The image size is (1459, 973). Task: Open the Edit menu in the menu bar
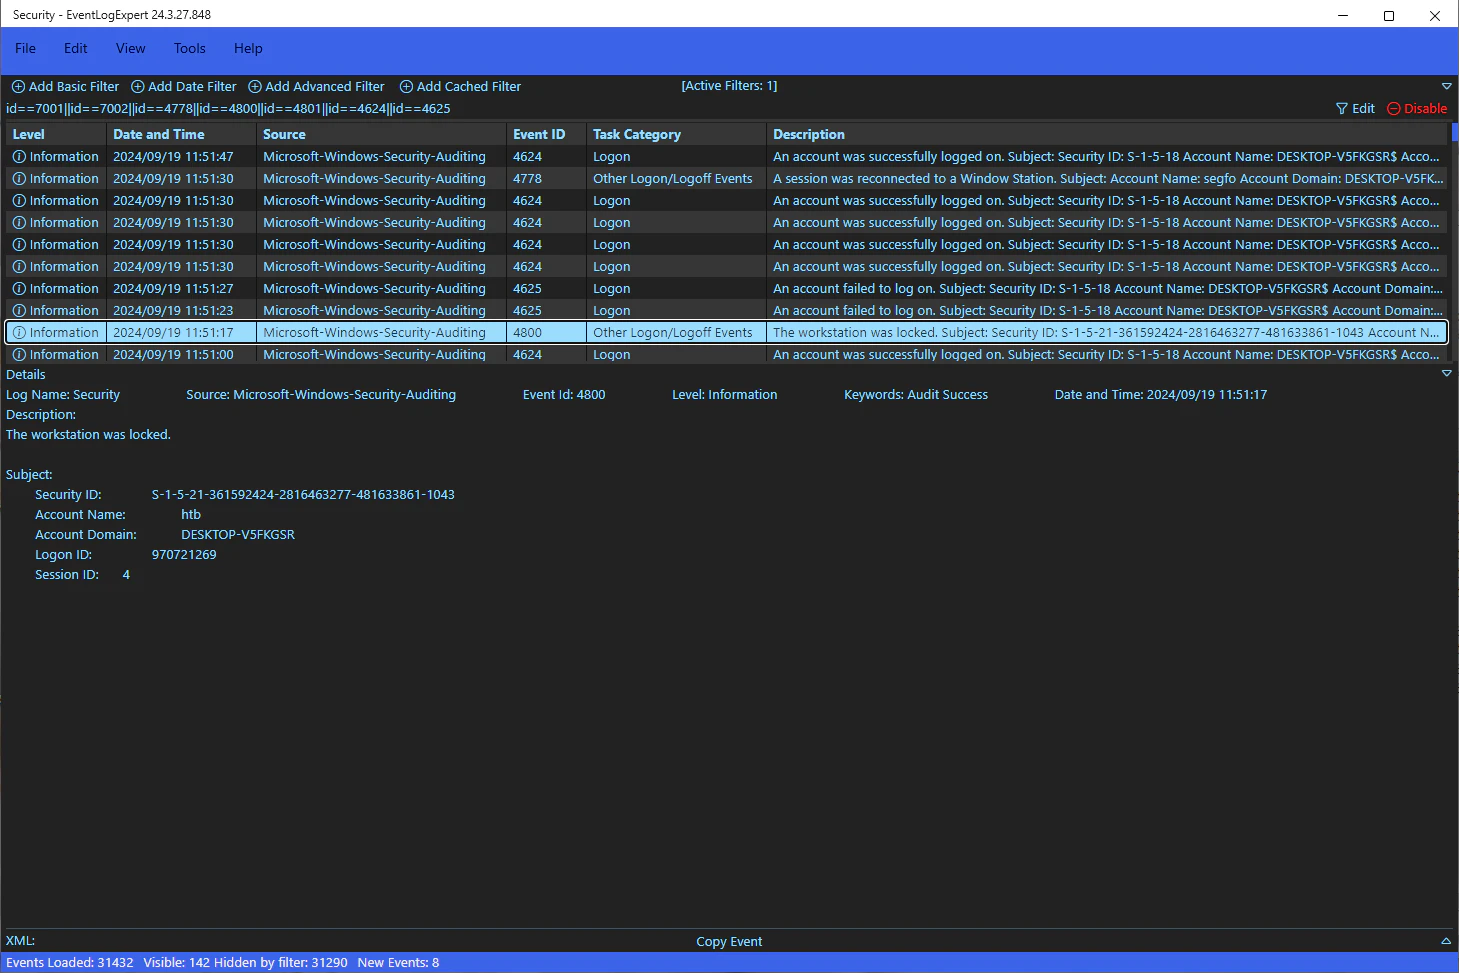pyautogui.click(x=75, y=48)
